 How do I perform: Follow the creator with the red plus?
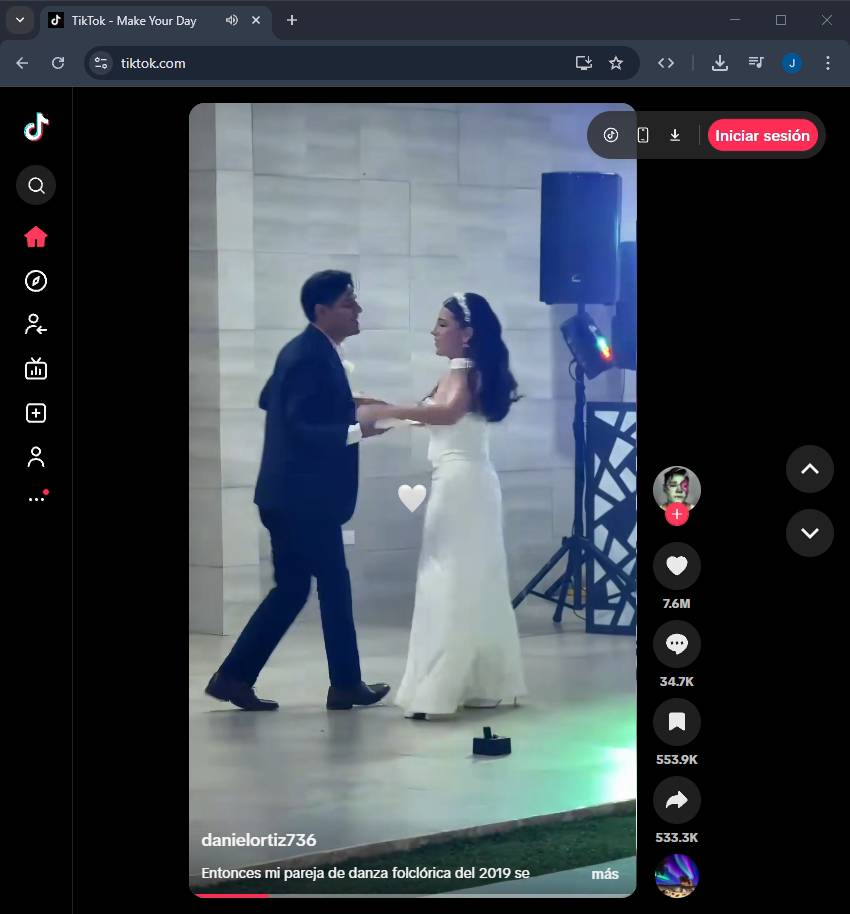click(677, 514)
